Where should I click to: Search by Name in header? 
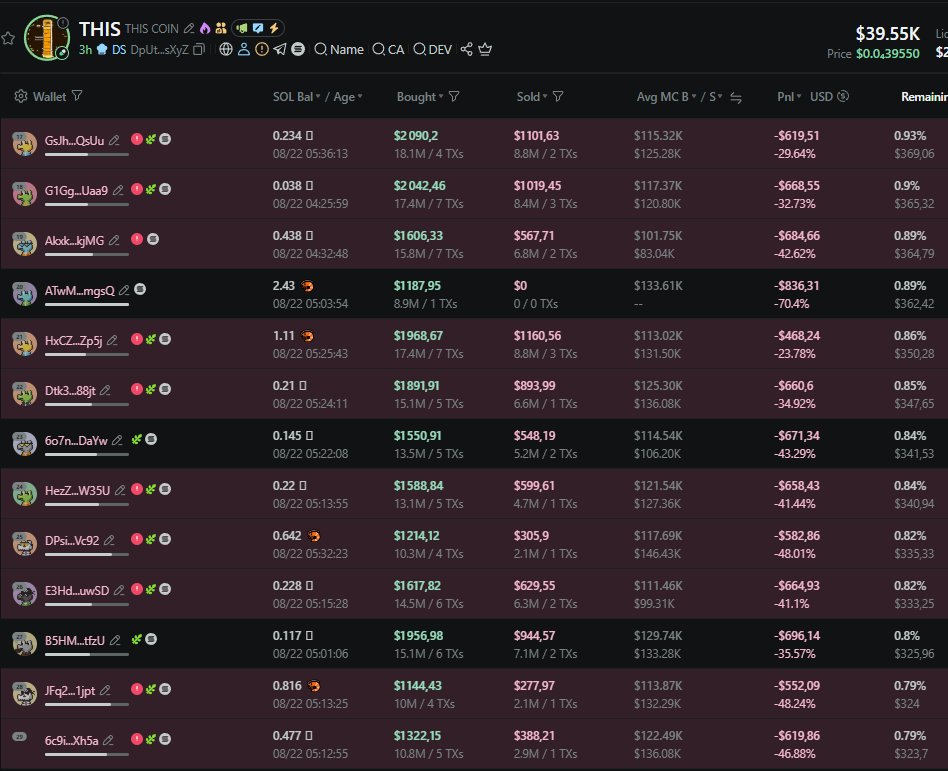(x=338, y=49)
